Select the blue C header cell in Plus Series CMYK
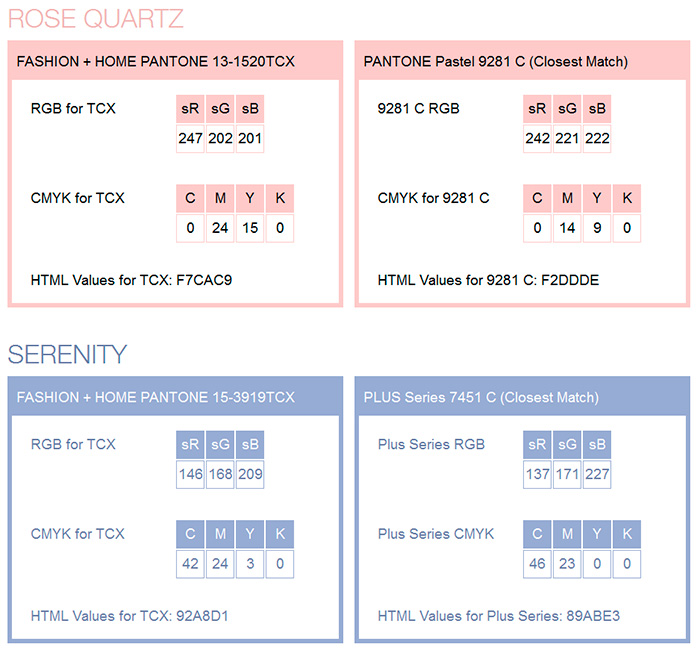The width and height of the screenshot is (700, 653). (x=537, y=534)
